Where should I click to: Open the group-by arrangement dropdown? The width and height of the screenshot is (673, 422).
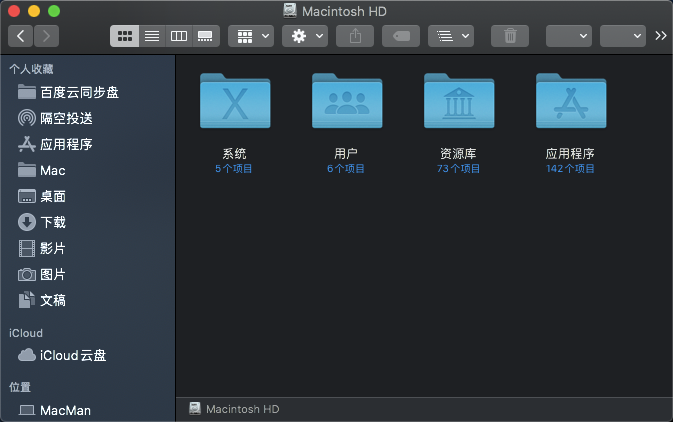coord(251,36)
